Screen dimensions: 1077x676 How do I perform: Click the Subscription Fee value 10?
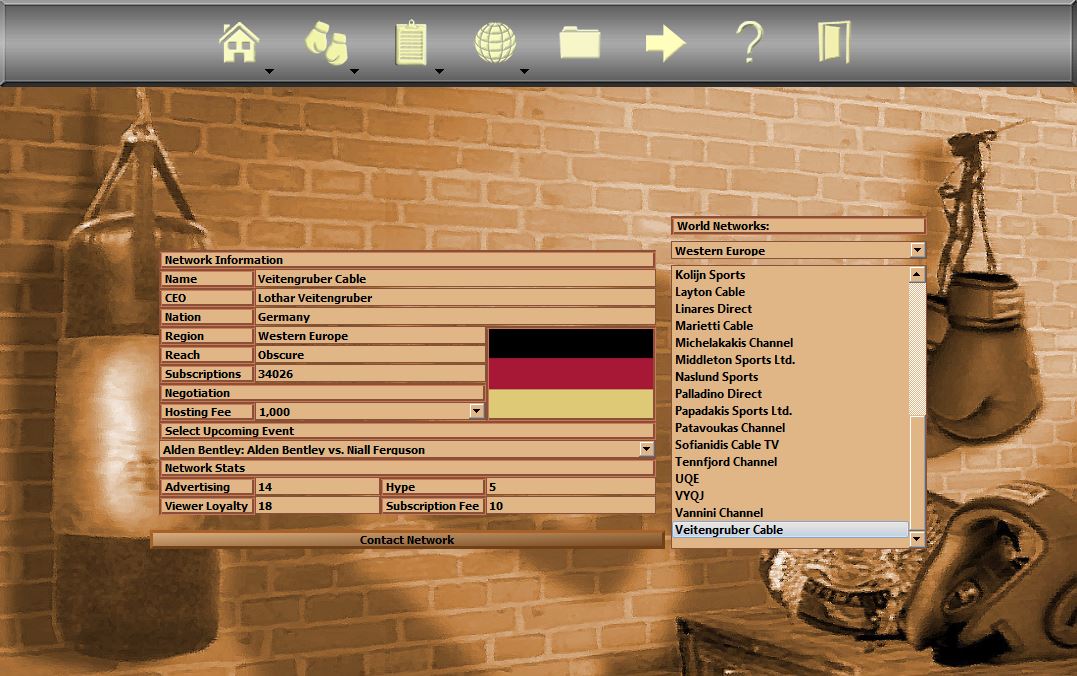(x=569, y=506)
